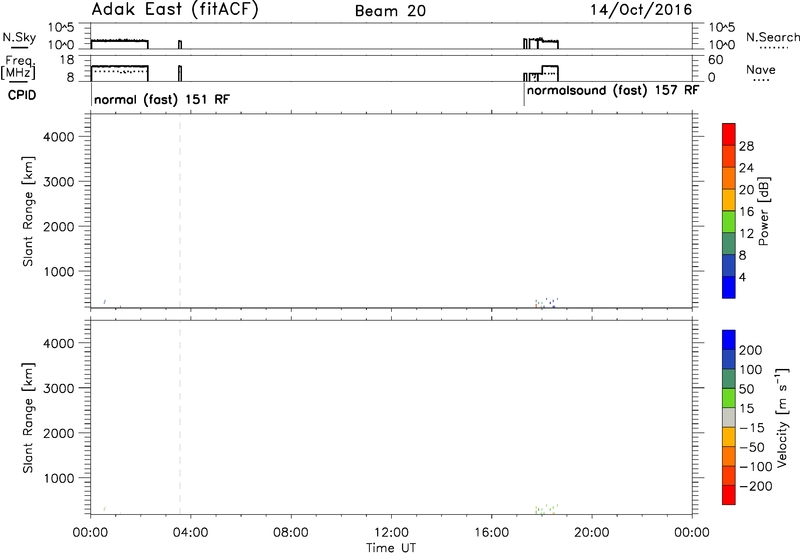Click the 16 value on Power colorbar
The height and width of the screenshot is (554, 800).
click(746, 212)
